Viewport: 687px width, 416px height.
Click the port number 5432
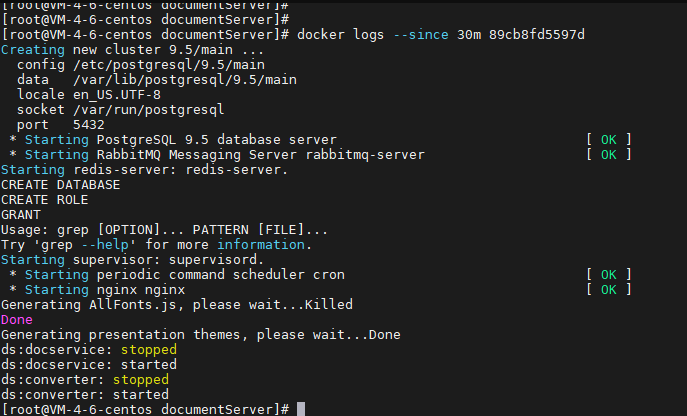click(89, 125)
